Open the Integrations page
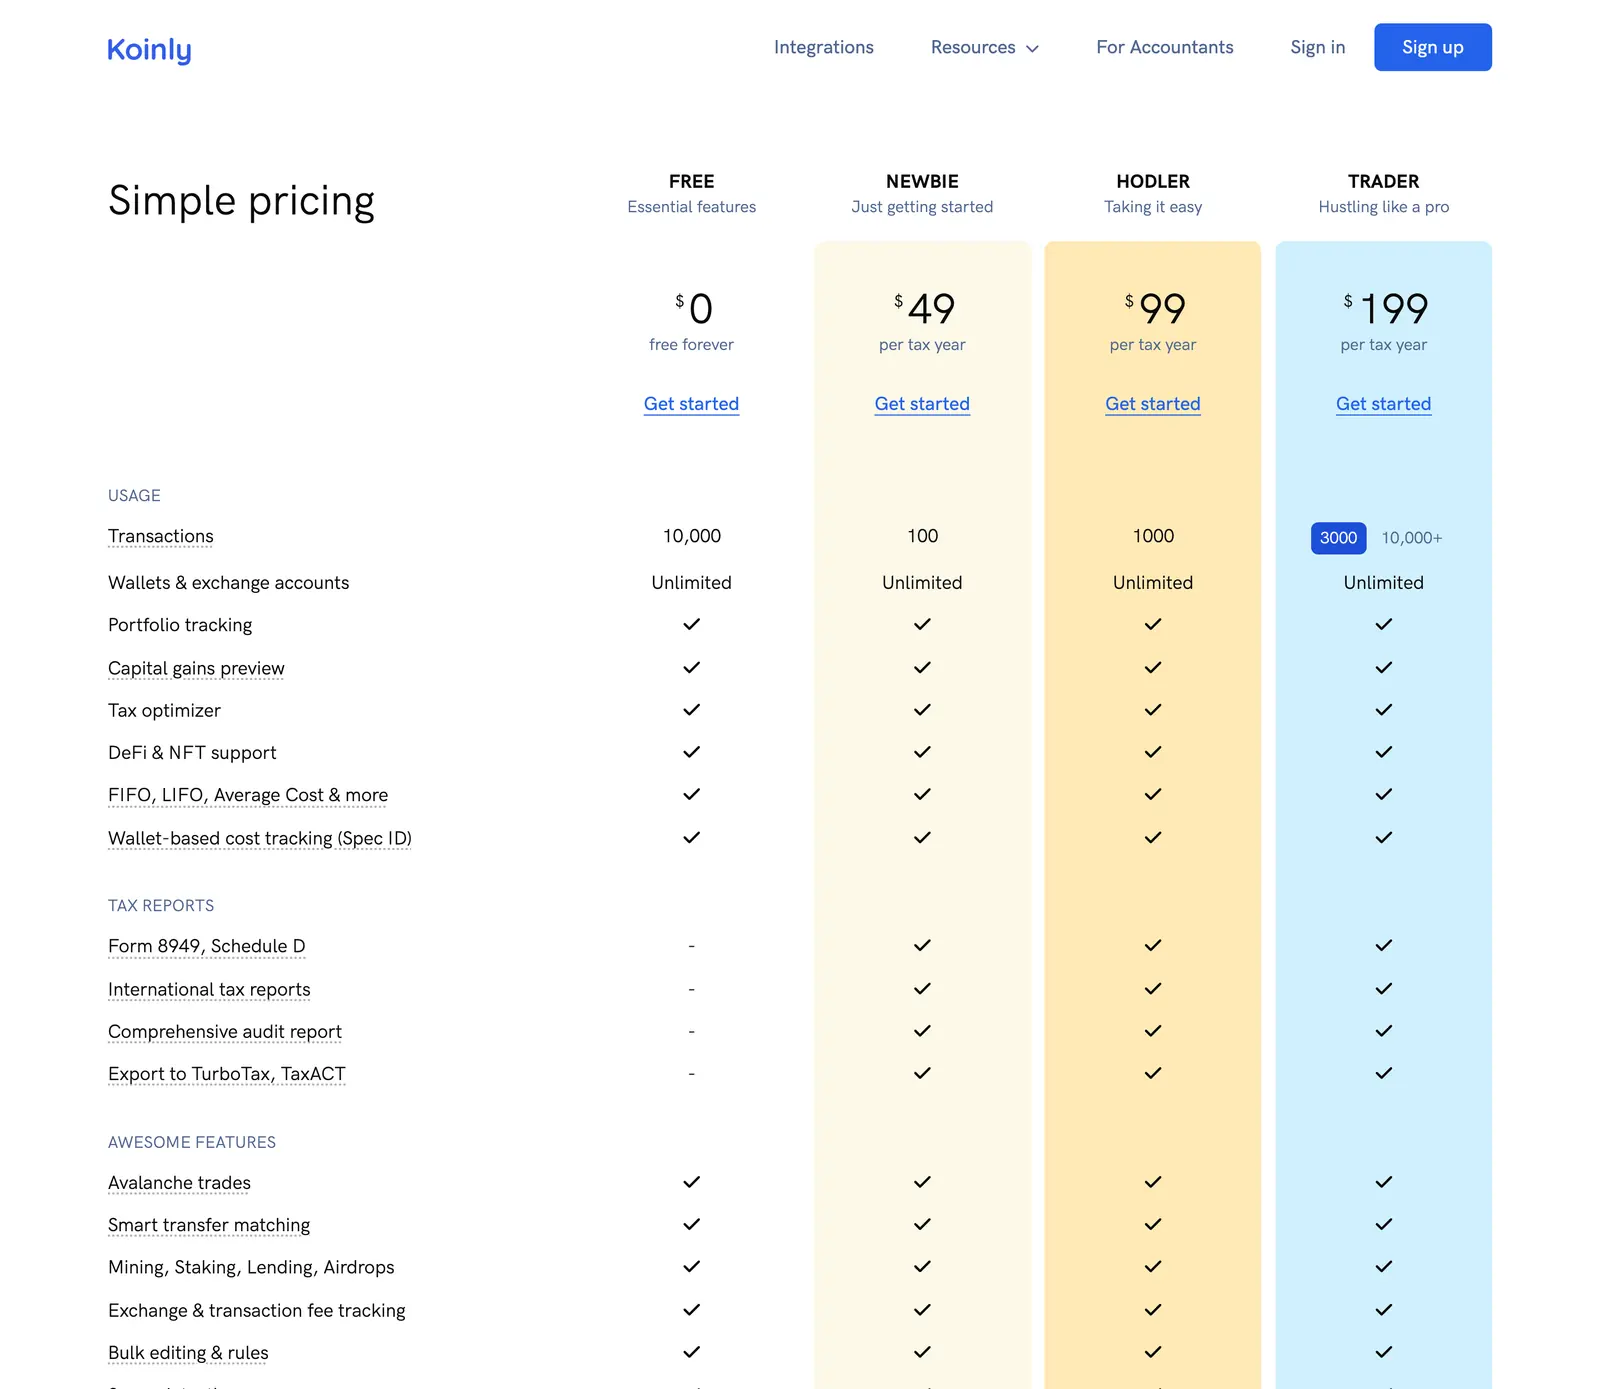The image size is (1600, 1389). pos(824,47)
